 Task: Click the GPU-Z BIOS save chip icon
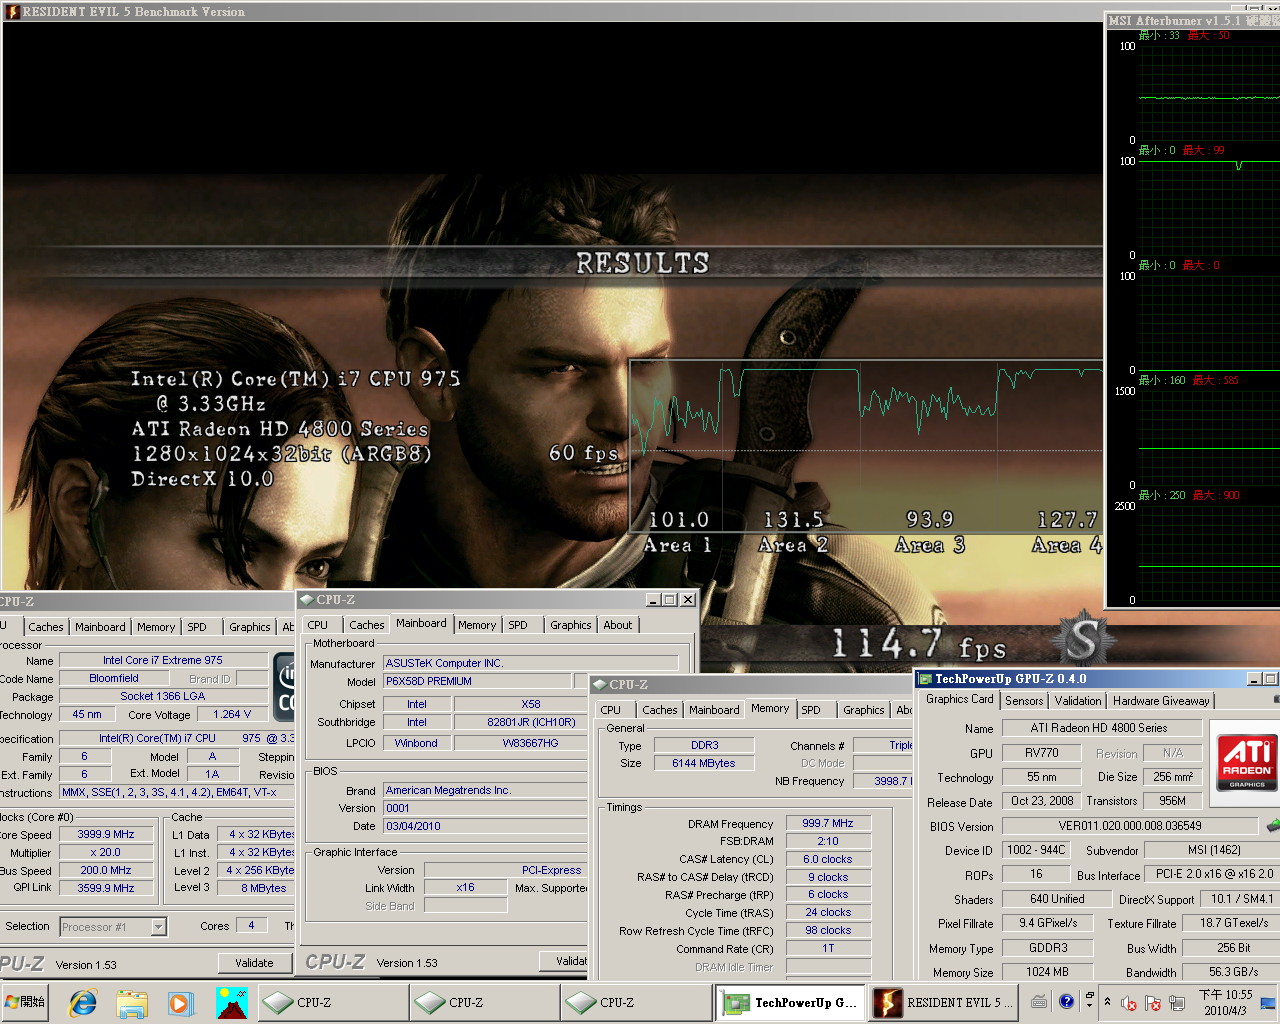1272,826
